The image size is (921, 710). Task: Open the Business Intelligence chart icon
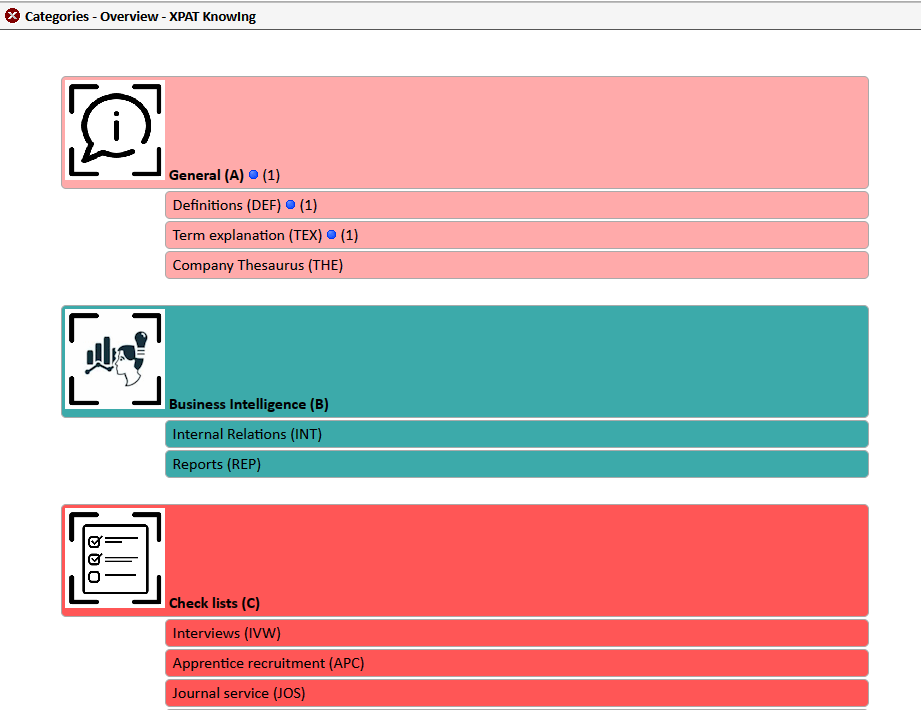(x=115, y=359)
